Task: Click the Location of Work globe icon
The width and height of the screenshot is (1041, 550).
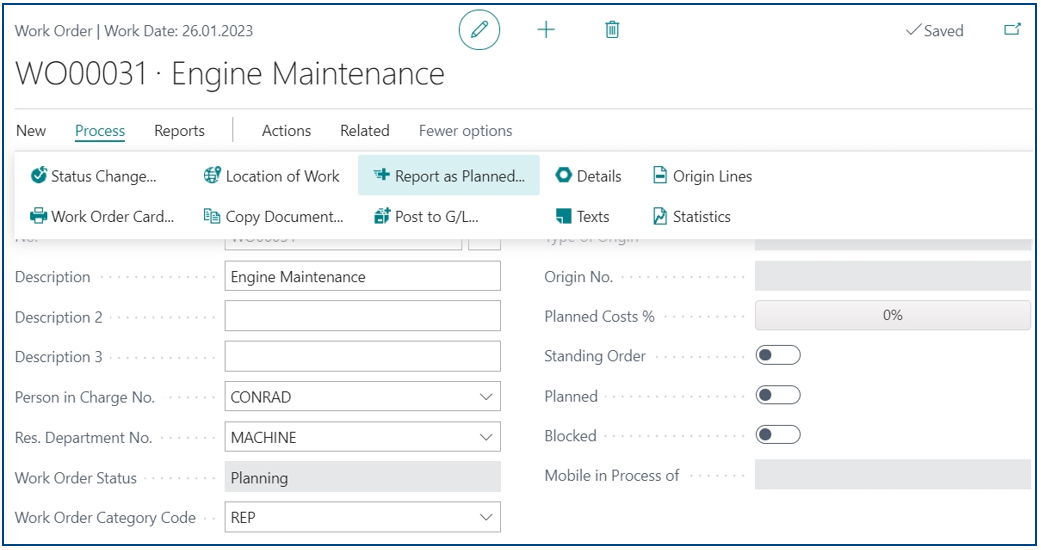Action: click(x=212, y=175)
